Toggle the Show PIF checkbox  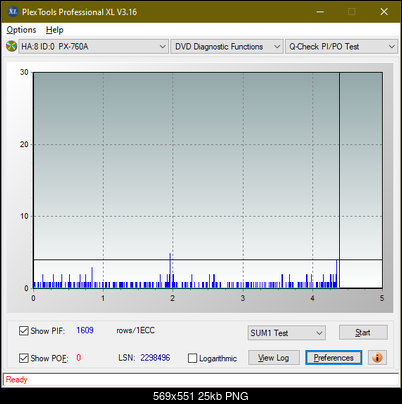pyautogui.click(x=24, y=331)
